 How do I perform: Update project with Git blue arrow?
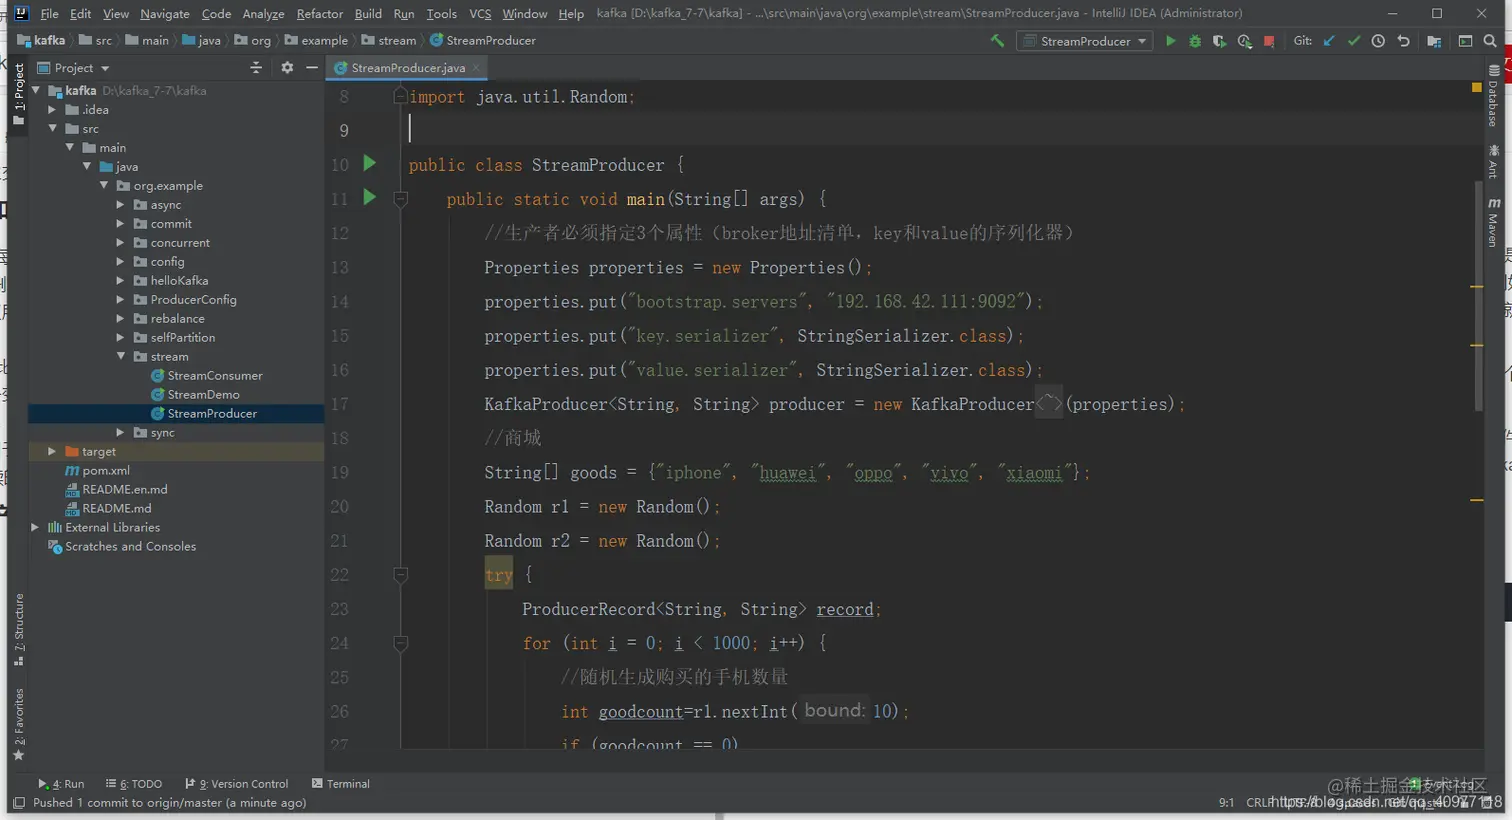pos(1329,41)
